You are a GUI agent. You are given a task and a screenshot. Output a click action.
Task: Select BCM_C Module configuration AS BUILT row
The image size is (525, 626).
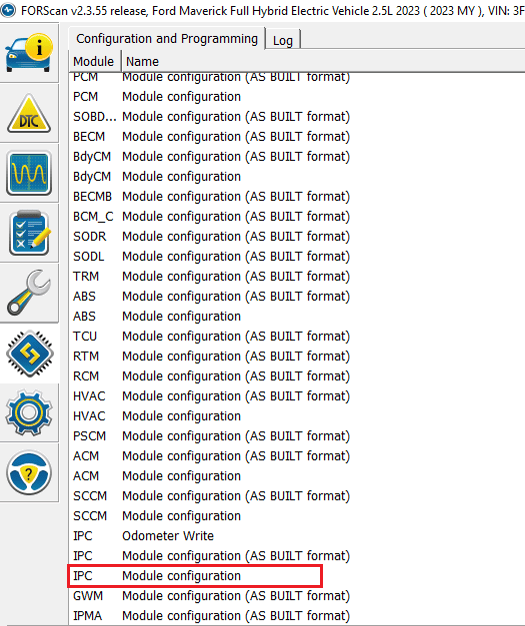pyautogui.click(x=297, y=216)
